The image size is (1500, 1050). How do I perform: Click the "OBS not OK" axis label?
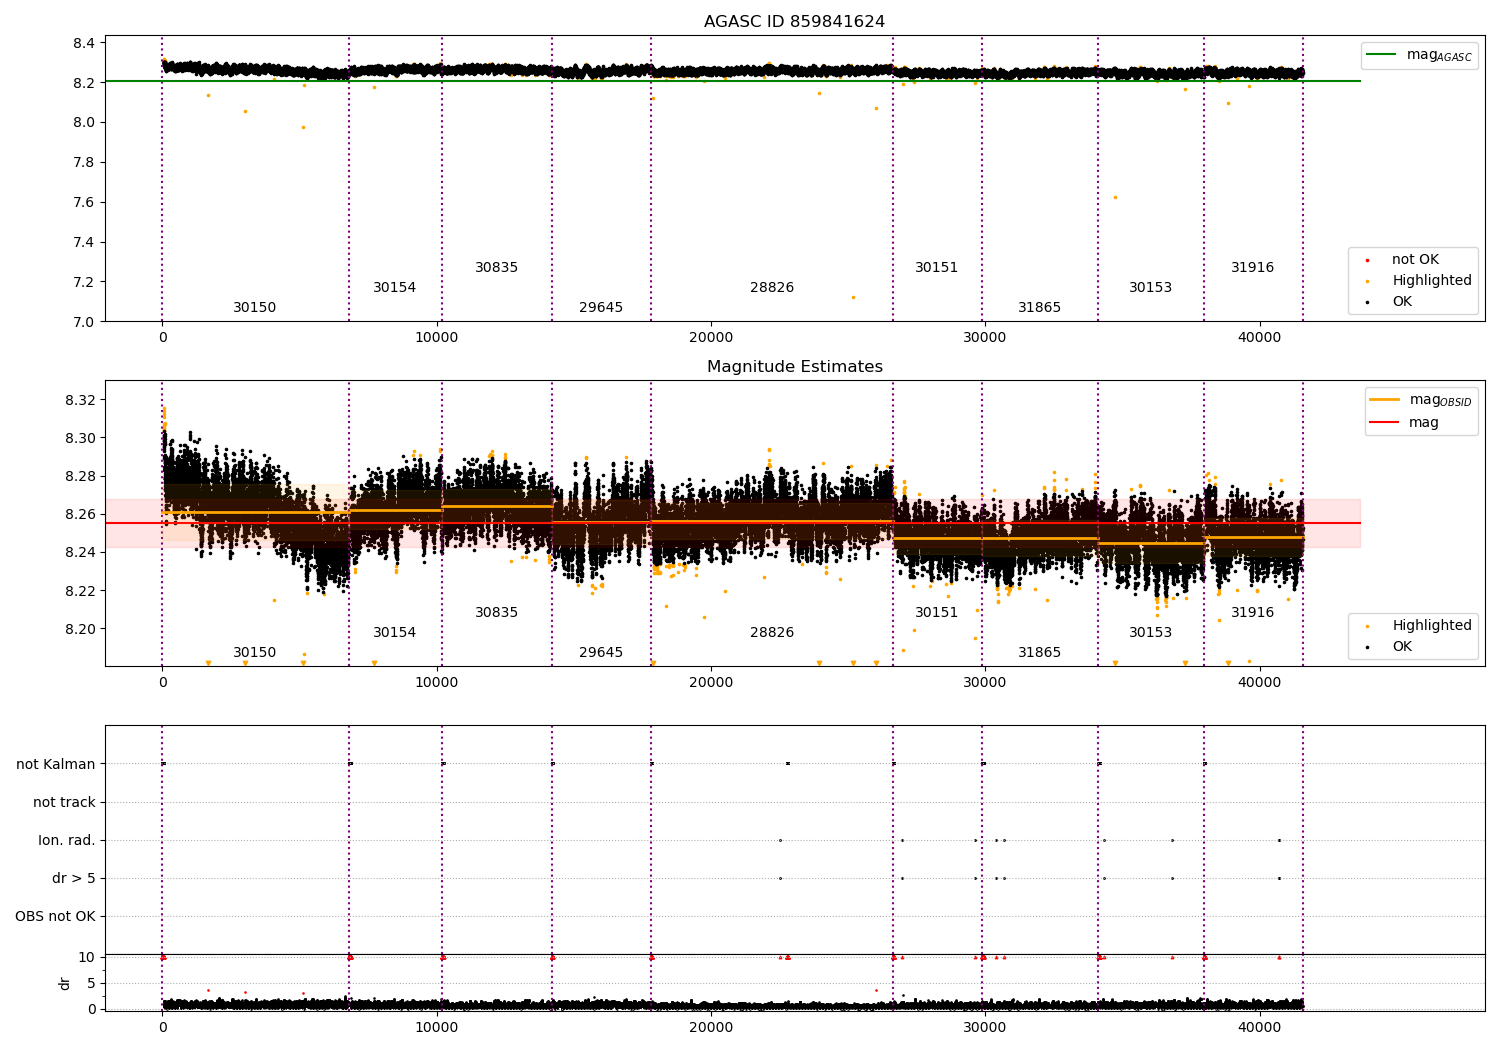(x=55, y=916)
